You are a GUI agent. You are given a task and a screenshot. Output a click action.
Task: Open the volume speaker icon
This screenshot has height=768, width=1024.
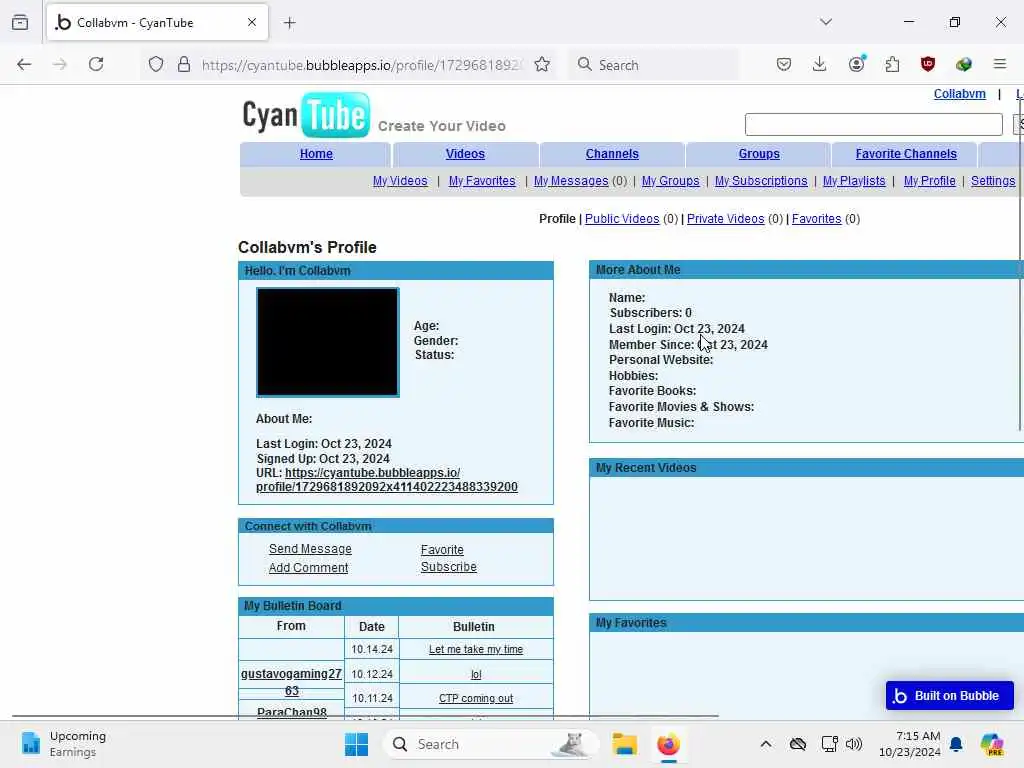click(854, 744)
